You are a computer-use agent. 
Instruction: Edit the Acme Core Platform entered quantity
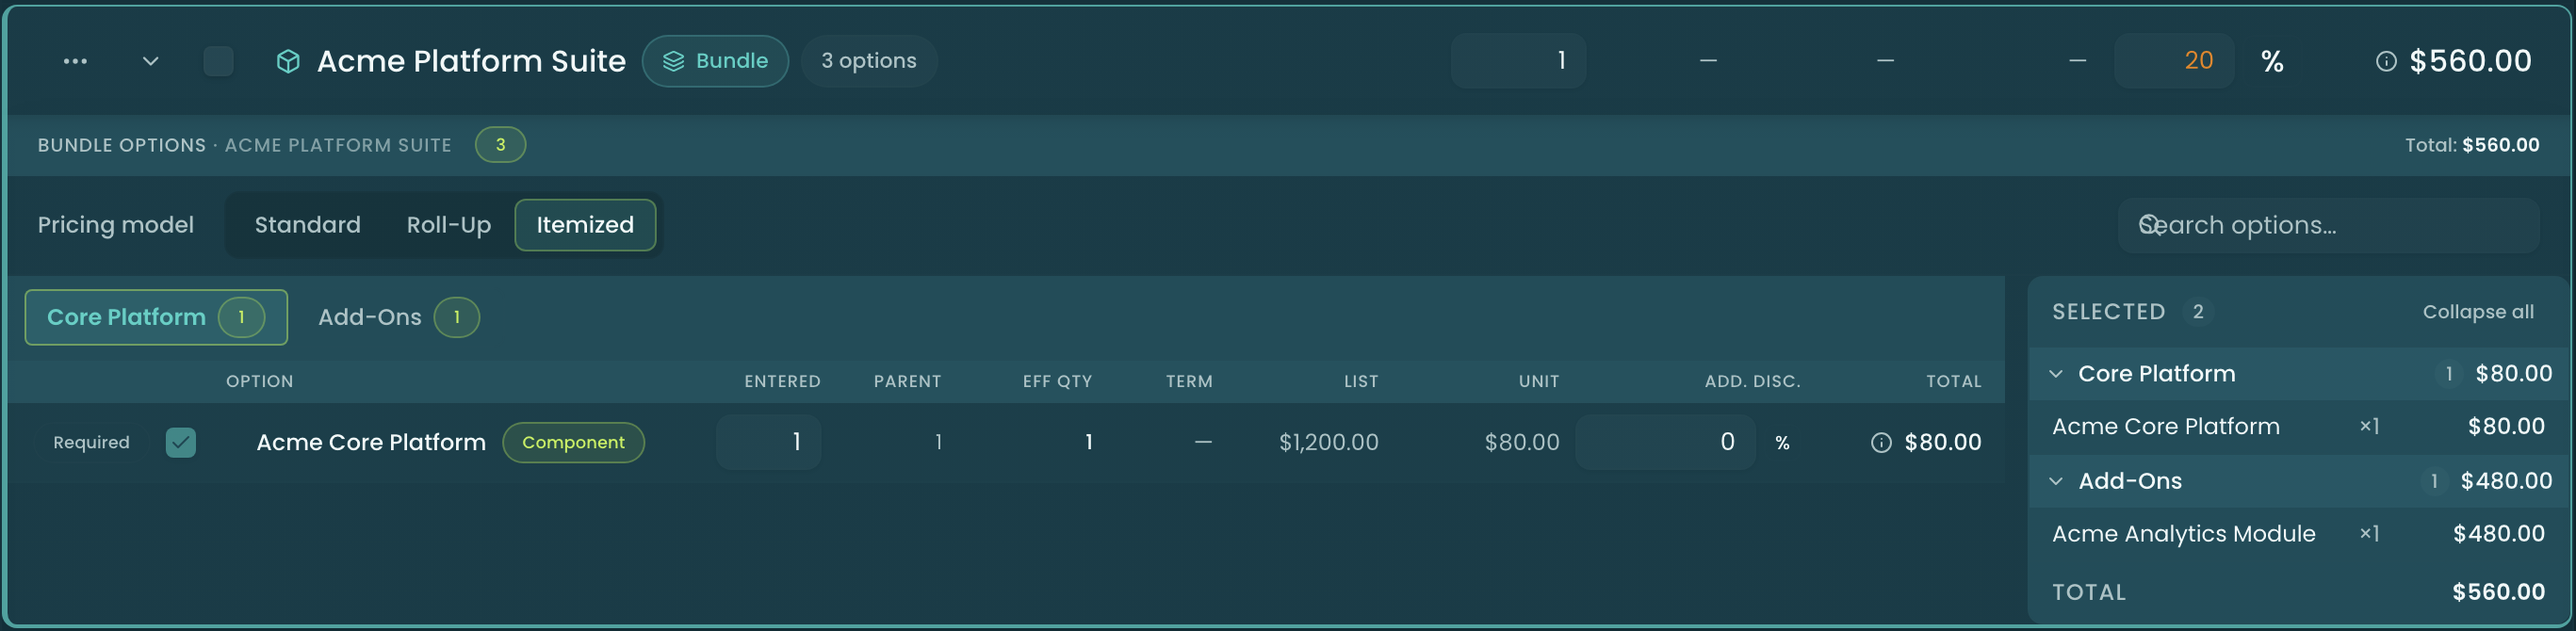768,442
